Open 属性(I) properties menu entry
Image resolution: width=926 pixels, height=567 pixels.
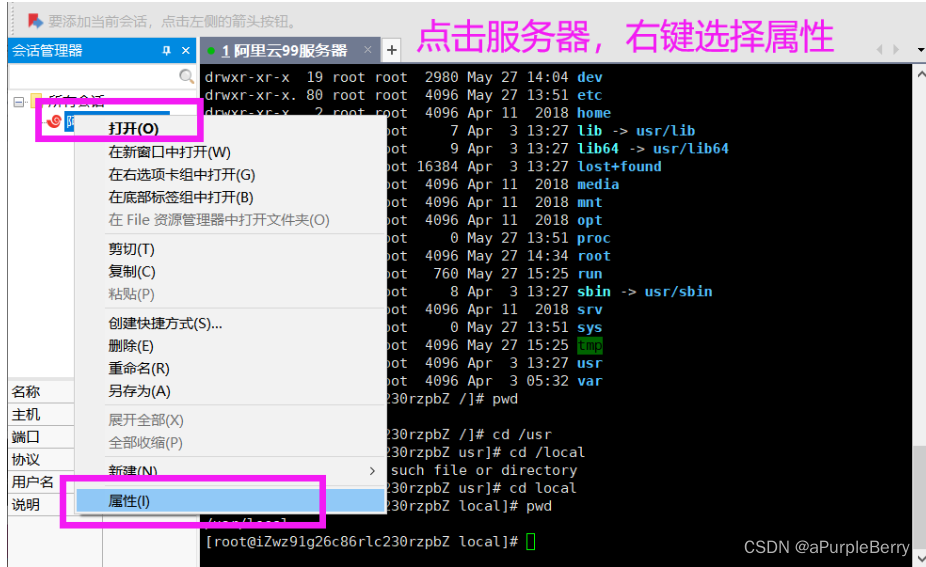pyautogui.click(x=230, y=501)
